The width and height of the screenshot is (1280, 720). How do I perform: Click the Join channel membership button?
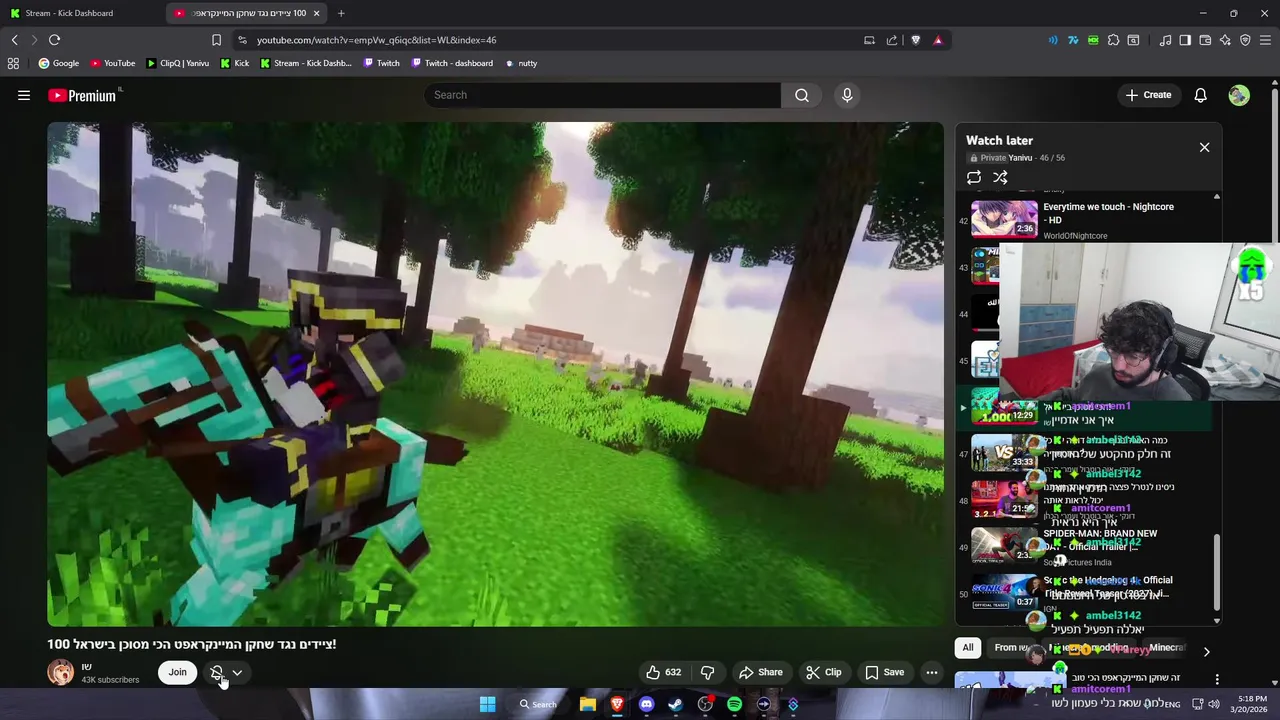click(x=177, y=672)
